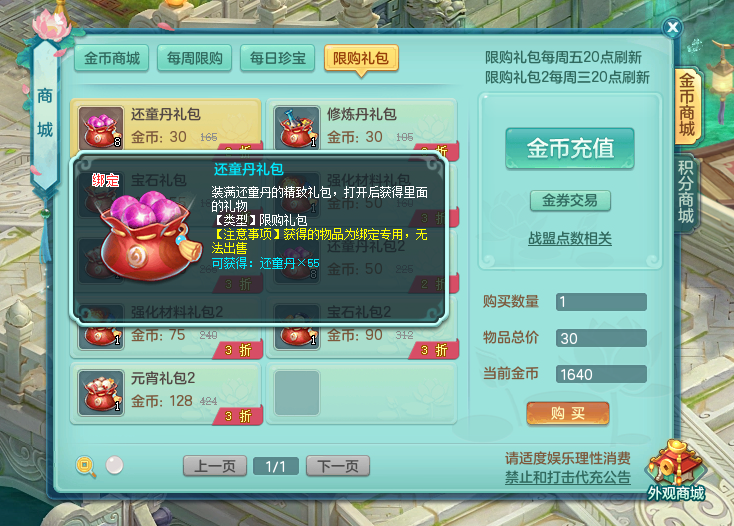734x526 pixels.
Task: Click the 宝石礼包2 item icon
Action: click(297, 334)
